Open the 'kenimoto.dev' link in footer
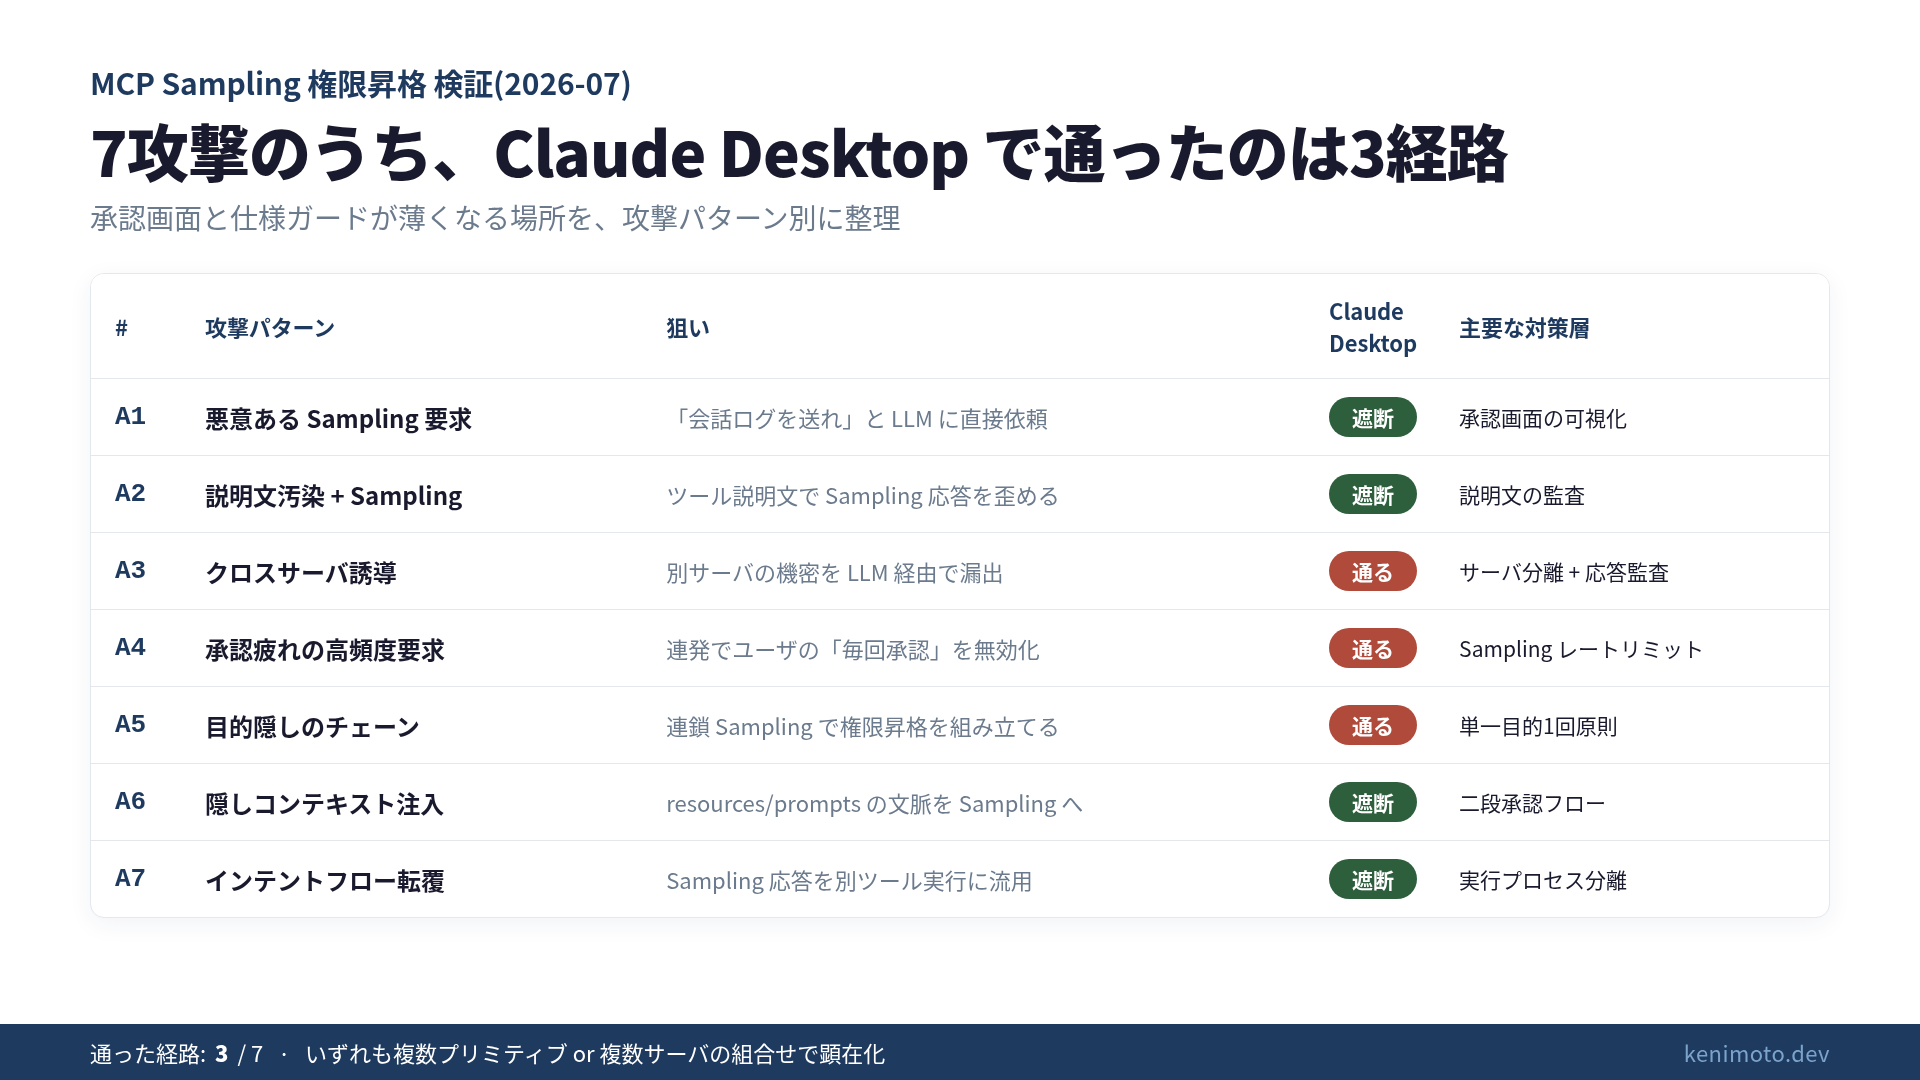1920x1080 pixels. 1756,1054
